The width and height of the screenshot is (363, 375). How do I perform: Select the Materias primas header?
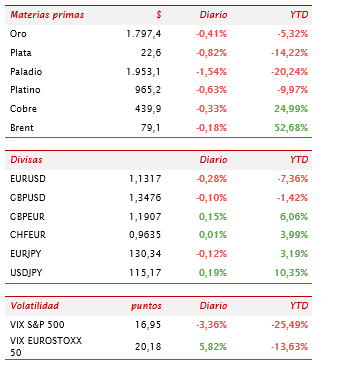[x=47, y=15]
